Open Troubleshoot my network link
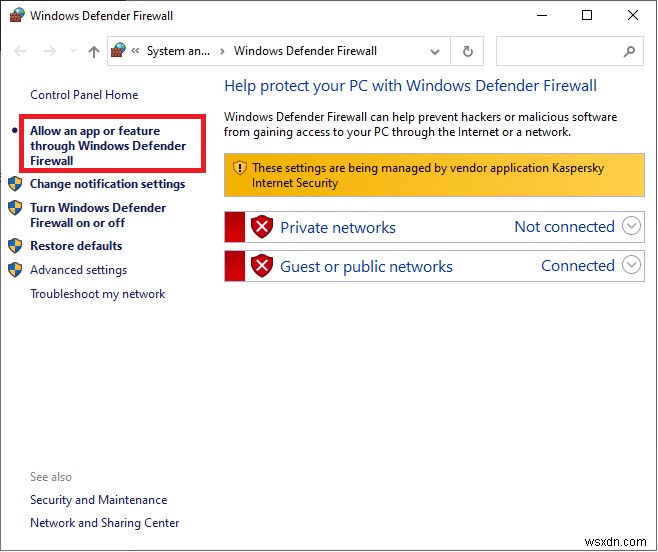 [98, 294]
